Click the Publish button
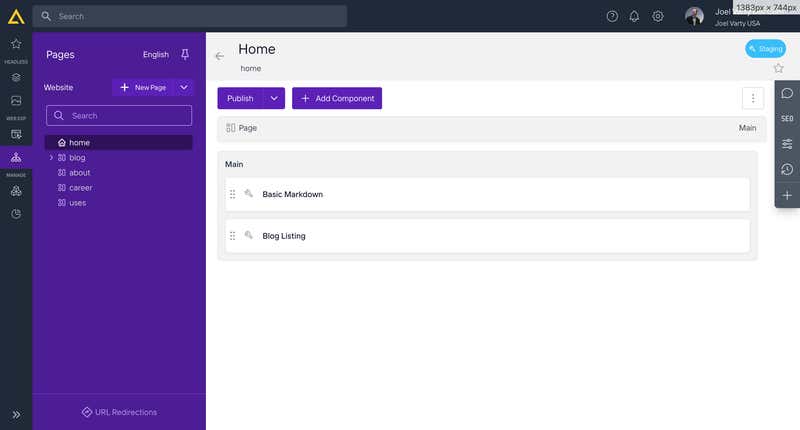Viewport: 800px width, 430px height. [x=240, y=98]
